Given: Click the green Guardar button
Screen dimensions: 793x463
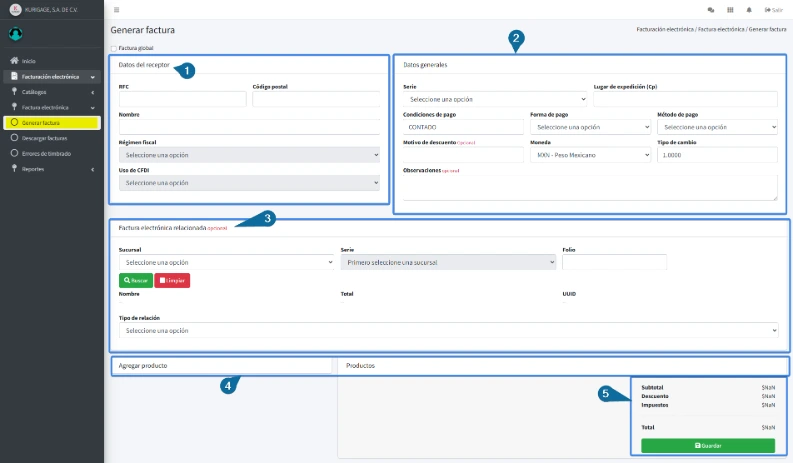Looking at the screenshot, I should pos(708,445).
